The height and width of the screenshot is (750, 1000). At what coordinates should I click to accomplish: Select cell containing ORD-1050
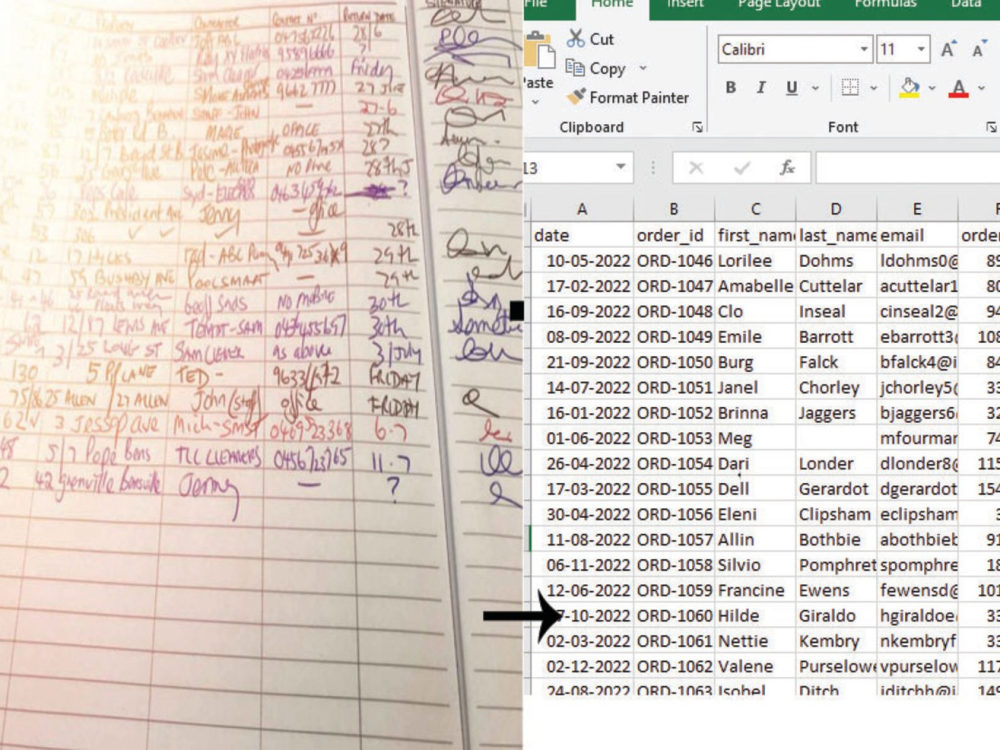673,362
